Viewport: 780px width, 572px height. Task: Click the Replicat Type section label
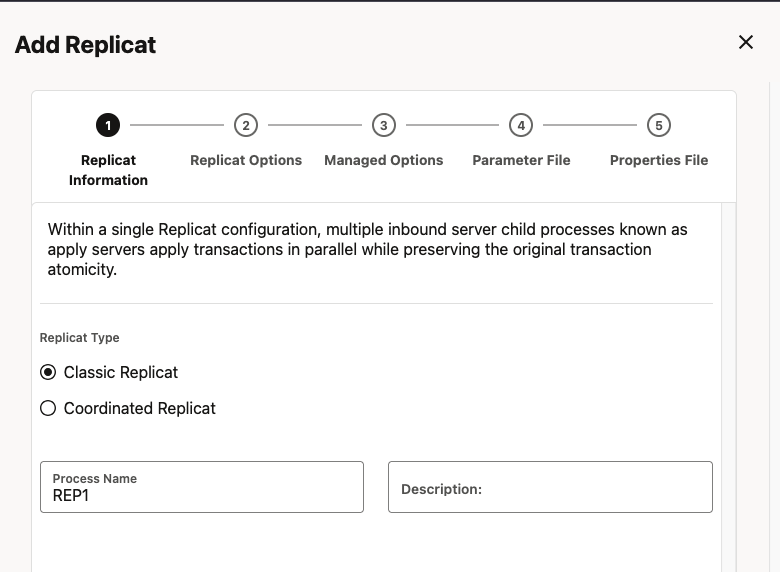click(x=80, y=338)
